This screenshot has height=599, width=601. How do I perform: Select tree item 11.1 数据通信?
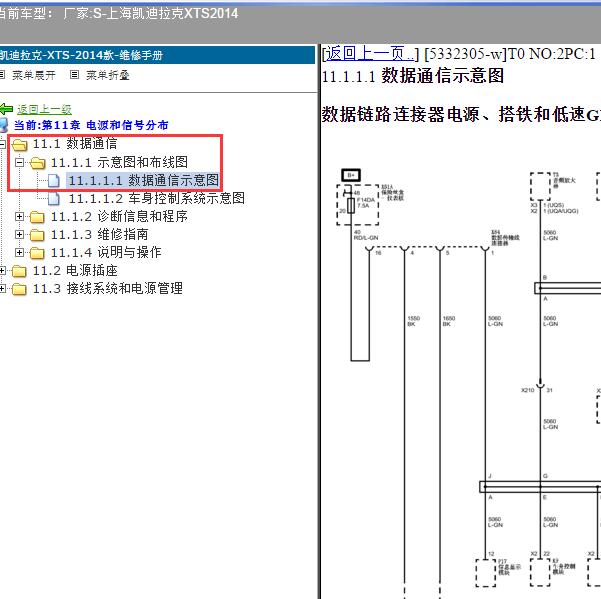click(75, 144)
